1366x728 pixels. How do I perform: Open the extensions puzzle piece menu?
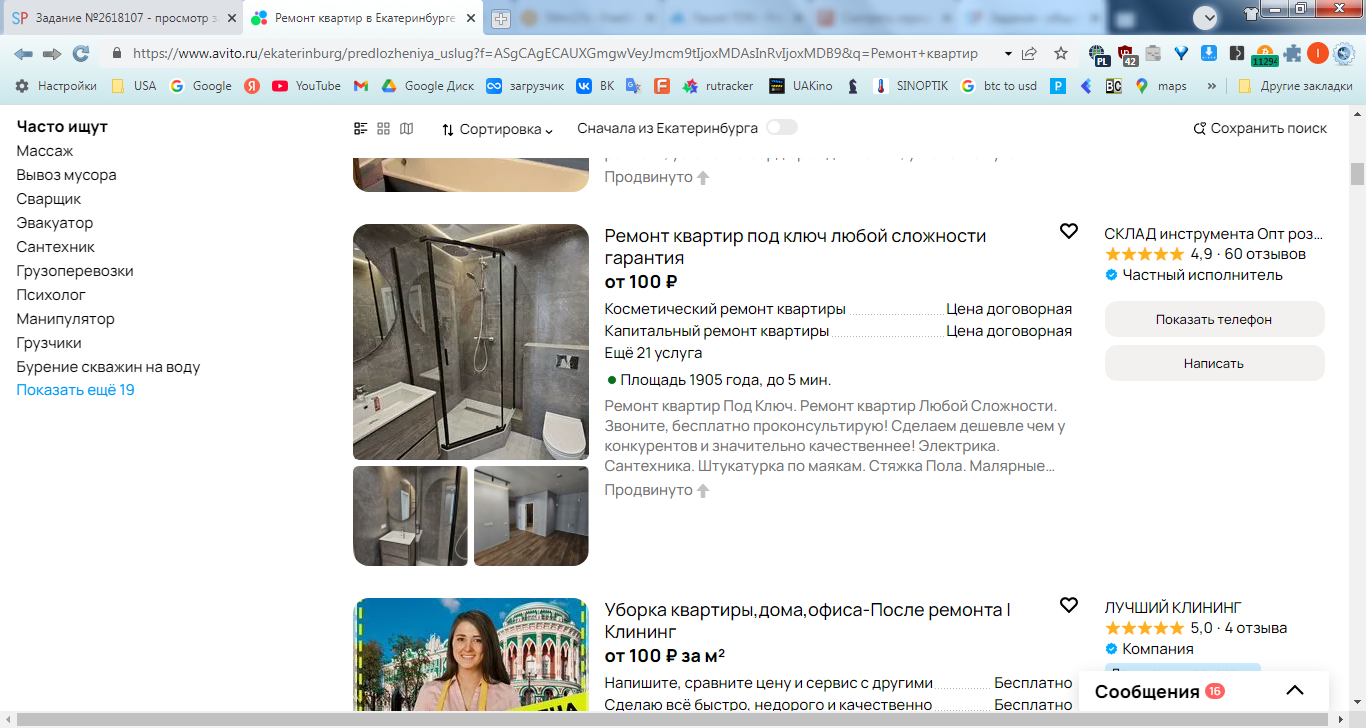click(1293, 54)
